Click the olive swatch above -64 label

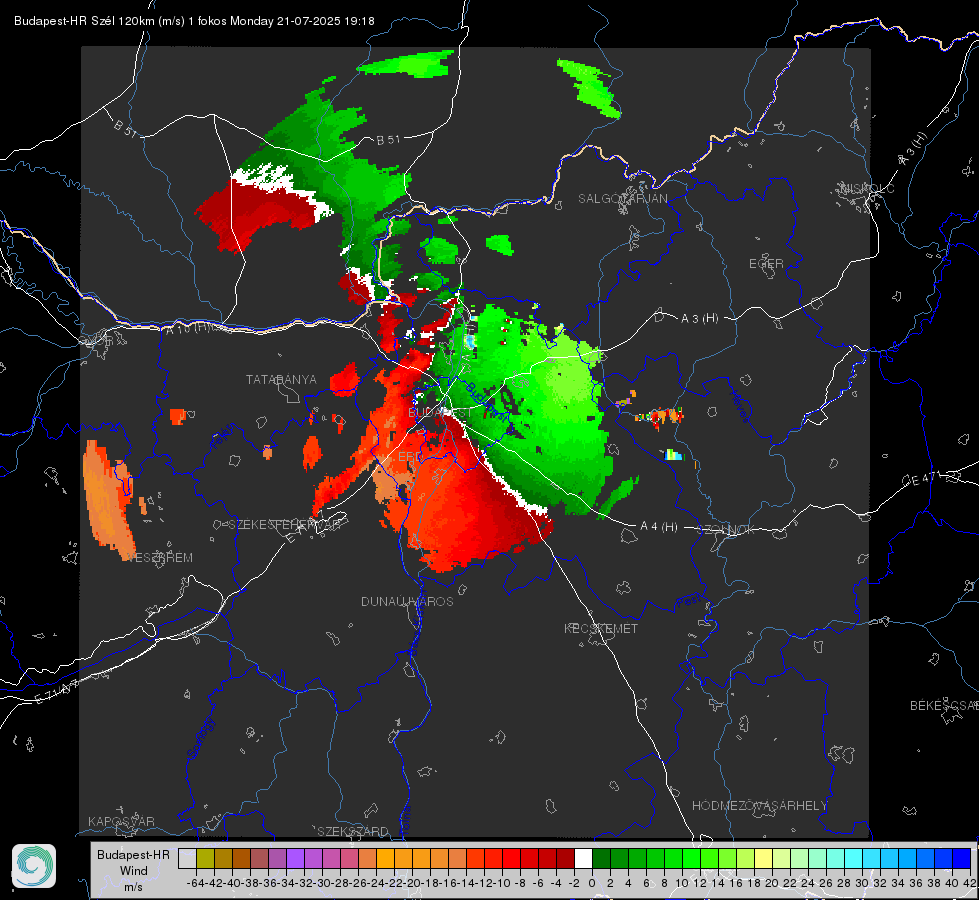coord(205,859)
